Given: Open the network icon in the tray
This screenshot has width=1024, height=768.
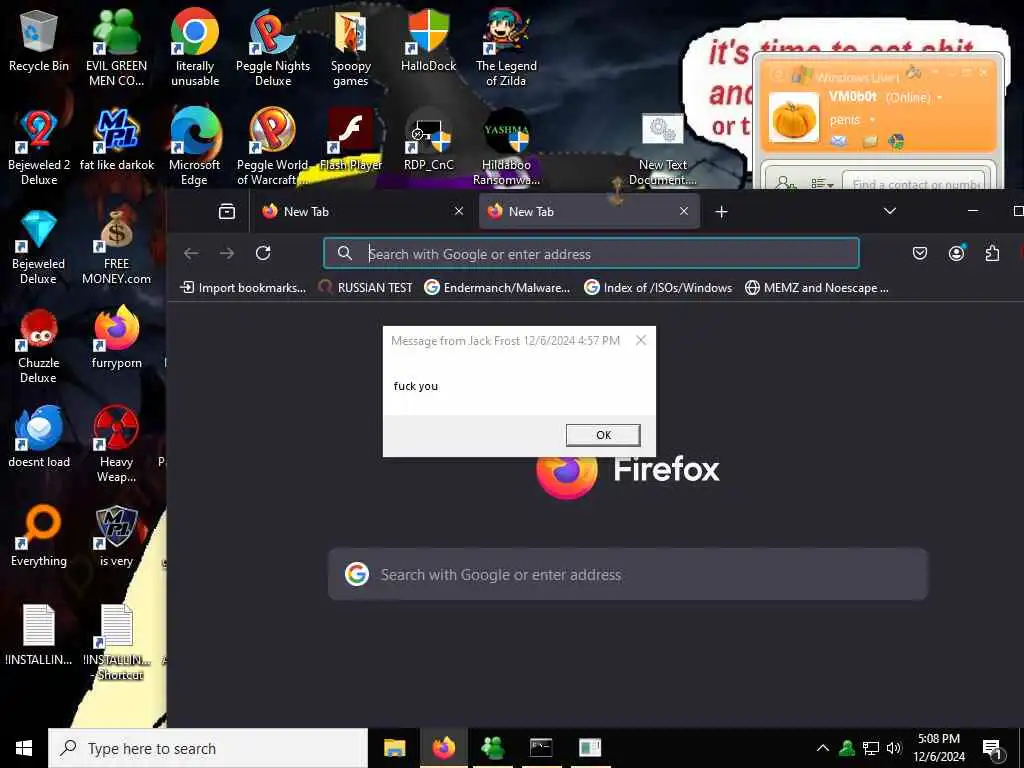Looking at the screenshot, I should point(871,748).
